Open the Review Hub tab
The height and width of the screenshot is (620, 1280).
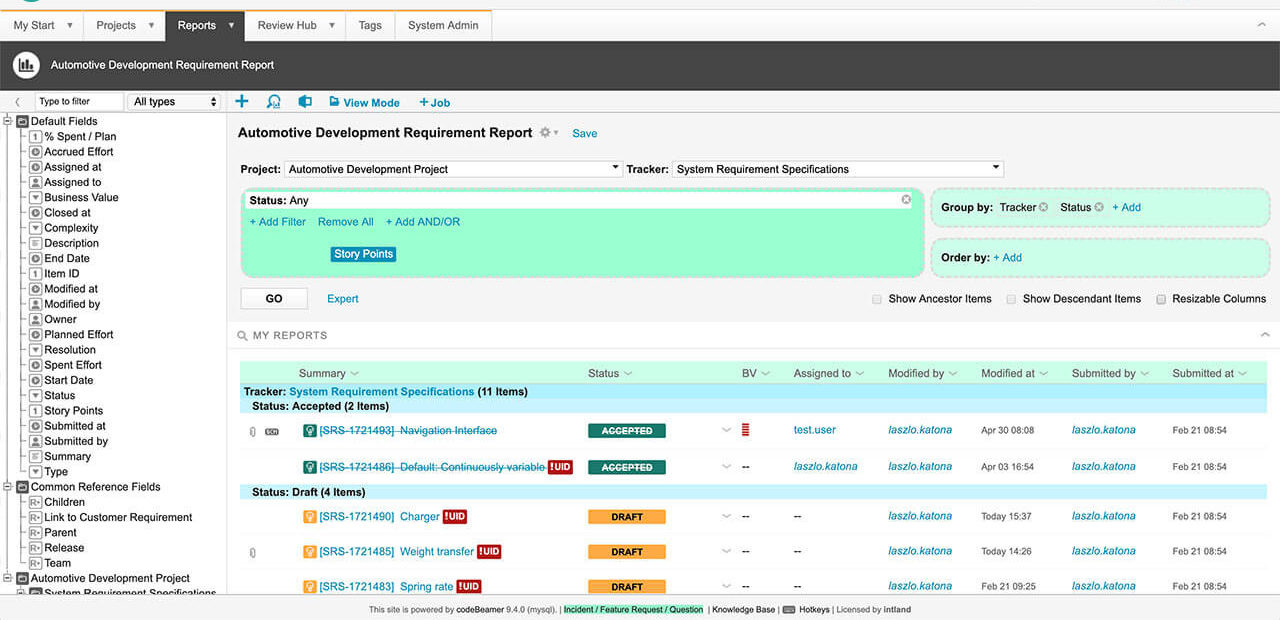tap(295, 25)
